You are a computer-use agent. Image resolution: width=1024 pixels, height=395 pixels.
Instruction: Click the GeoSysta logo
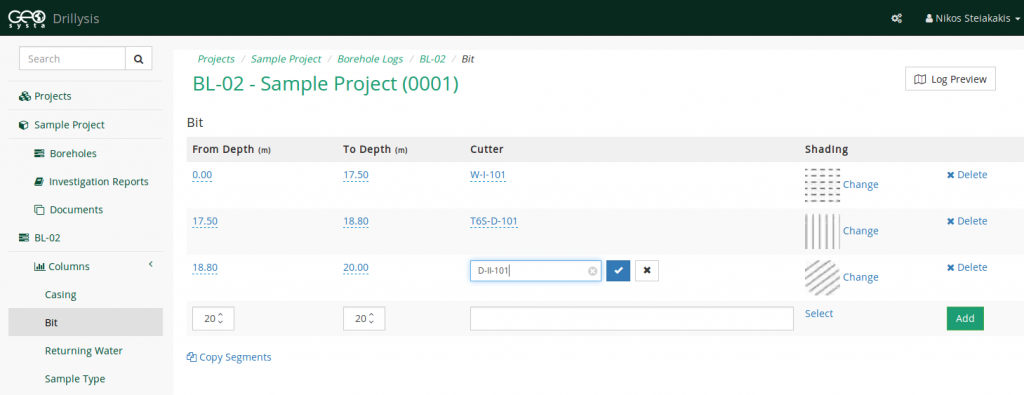[x=27, y=18]
